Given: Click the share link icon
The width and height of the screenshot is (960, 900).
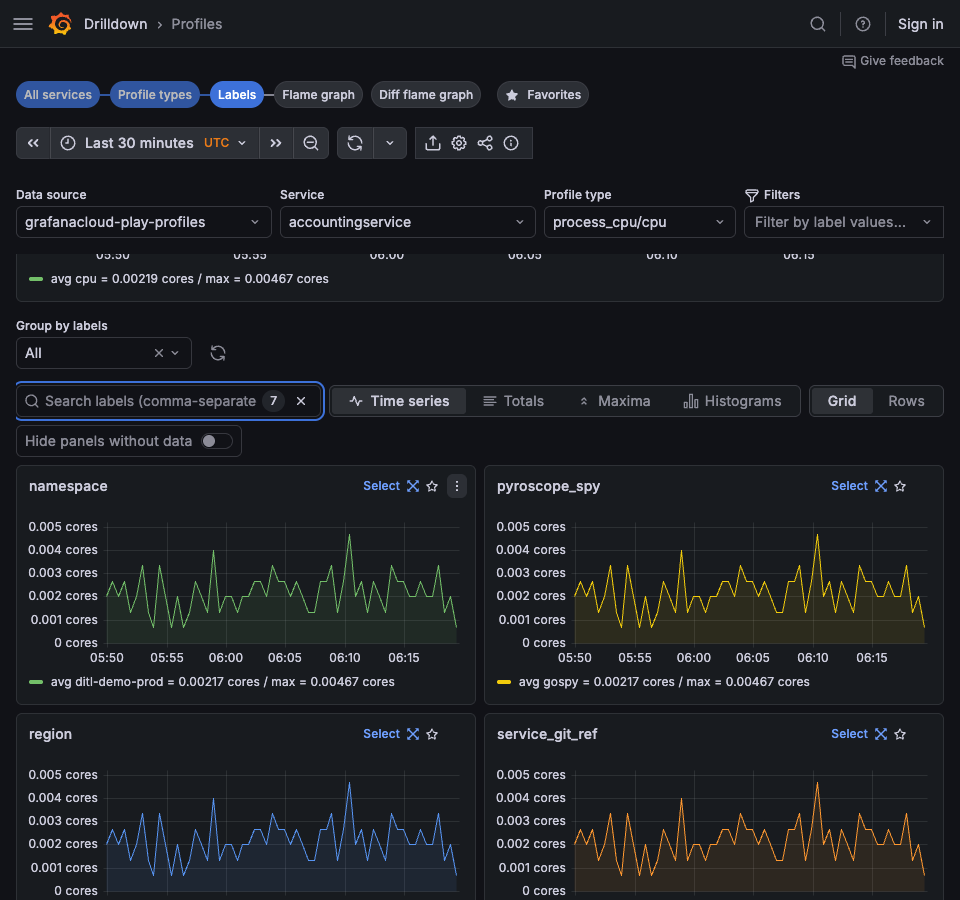Looking at the screenshot, I should [x=485, y=143].
